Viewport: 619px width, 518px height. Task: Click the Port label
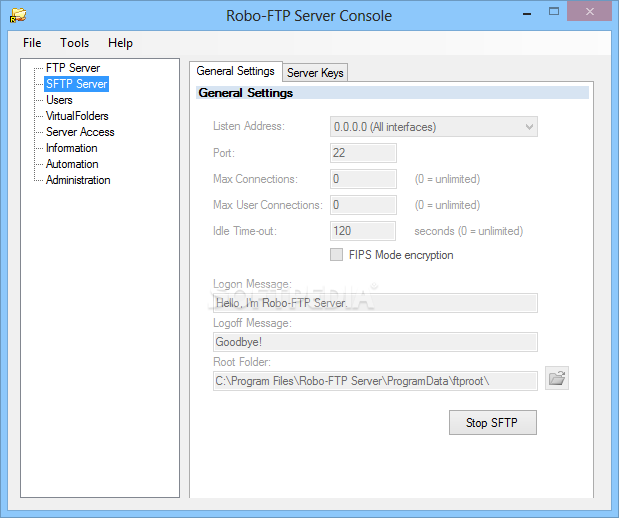(x=224, y=152)
